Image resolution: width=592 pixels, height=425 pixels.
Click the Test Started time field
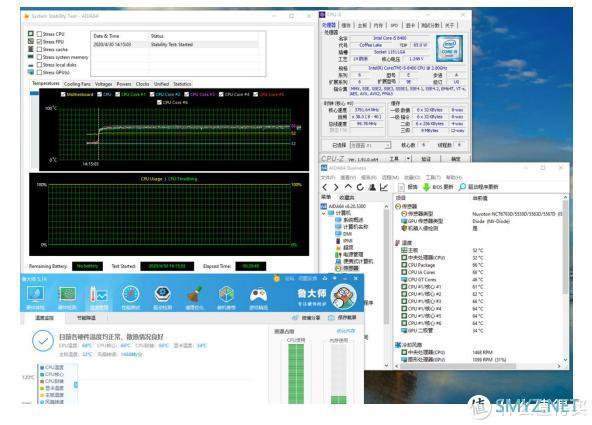(167, 266)
